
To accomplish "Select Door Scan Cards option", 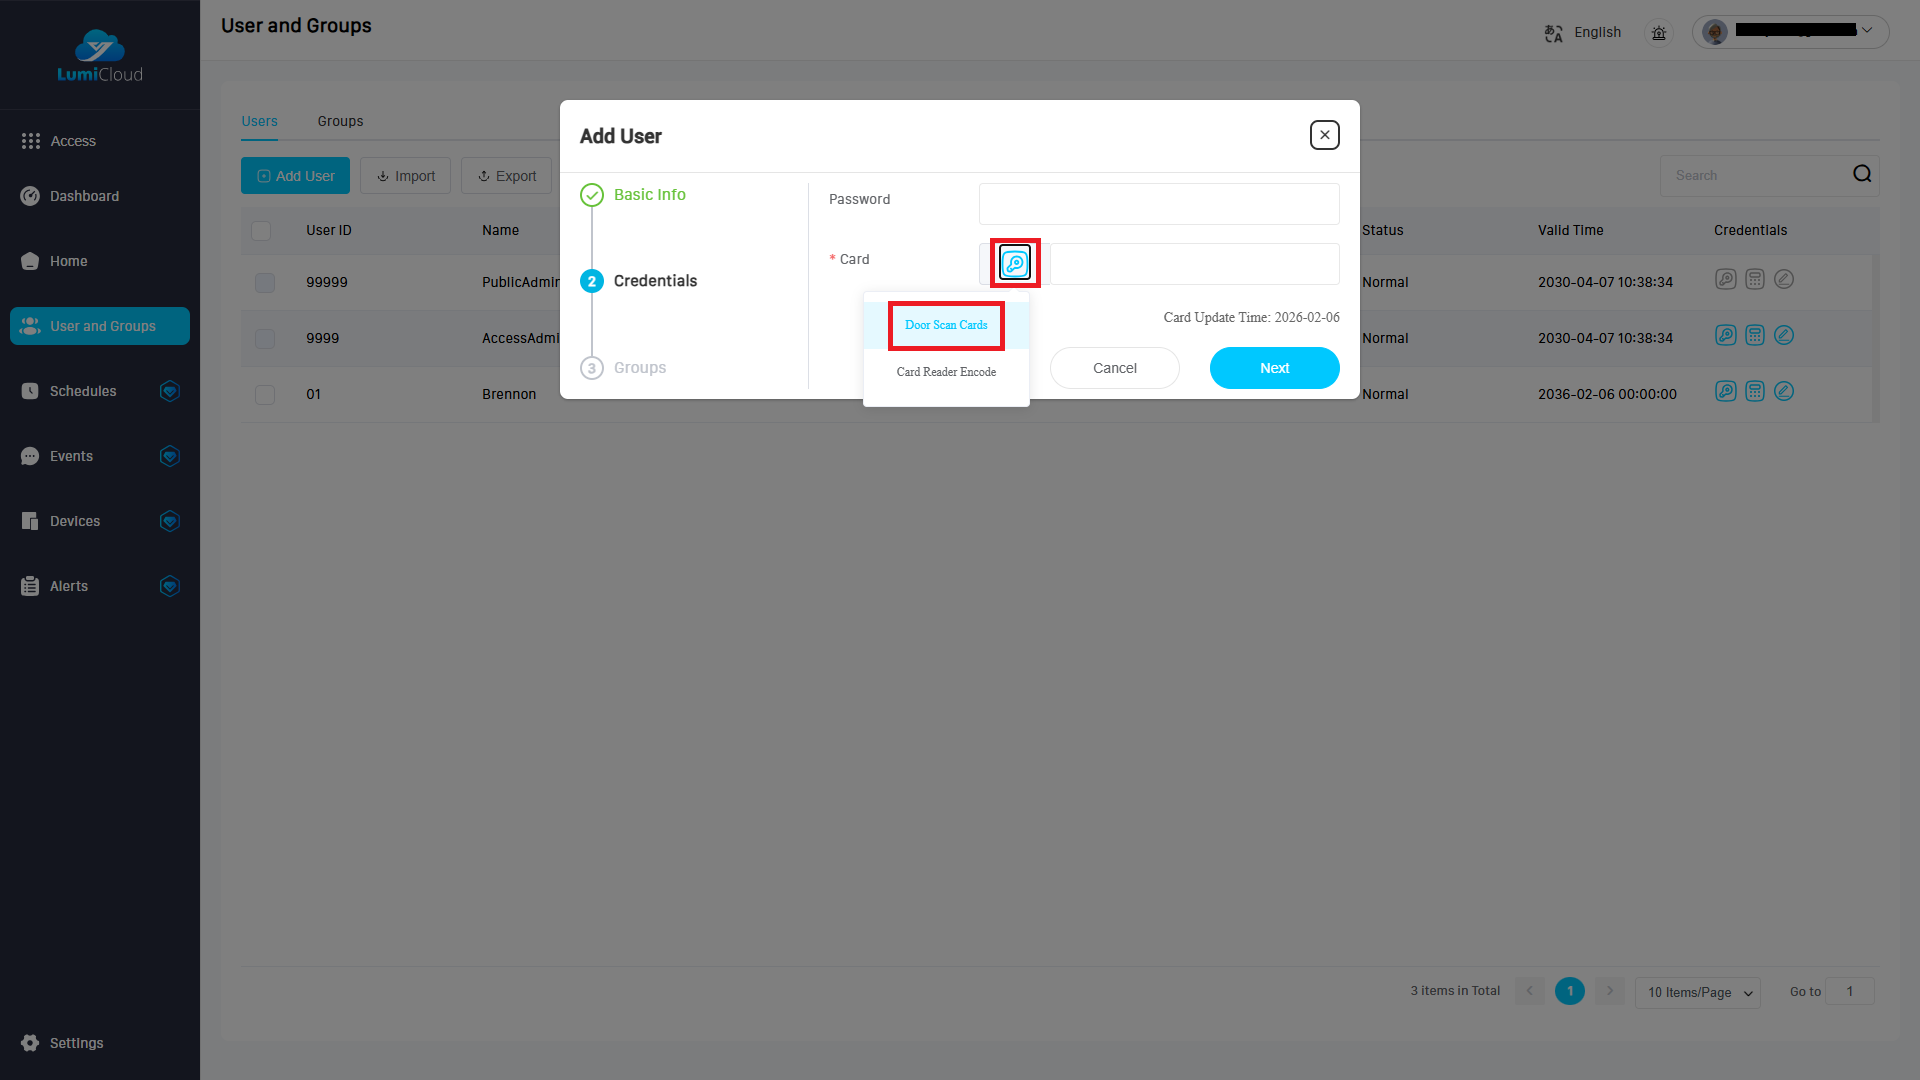I will [x=946, y=325].
